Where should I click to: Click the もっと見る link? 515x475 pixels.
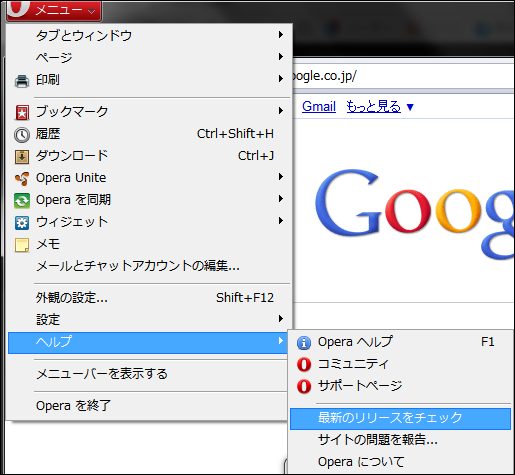point(373,107)
